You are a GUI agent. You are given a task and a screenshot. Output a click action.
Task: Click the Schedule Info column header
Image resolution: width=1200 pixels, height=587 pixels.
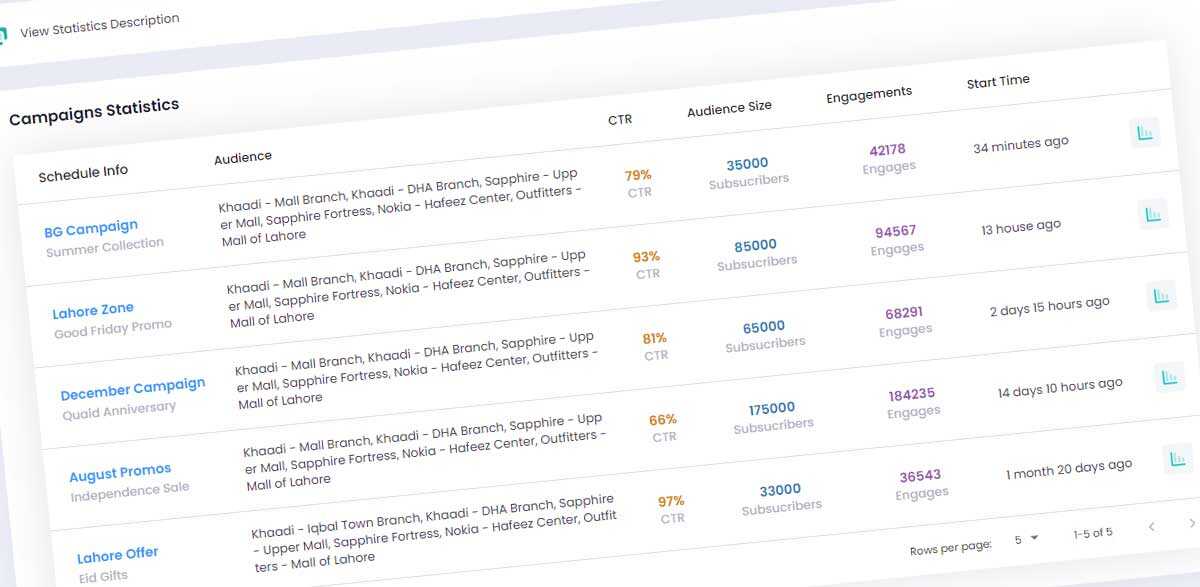[83, 173]
